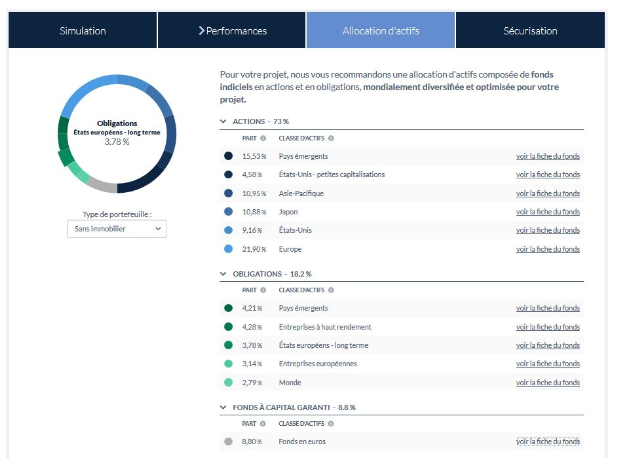Image resolution: width=622 pixels, height=471 pixels.
Task: View fund sheet for Fonds en euros
Action: click(547, 441)
